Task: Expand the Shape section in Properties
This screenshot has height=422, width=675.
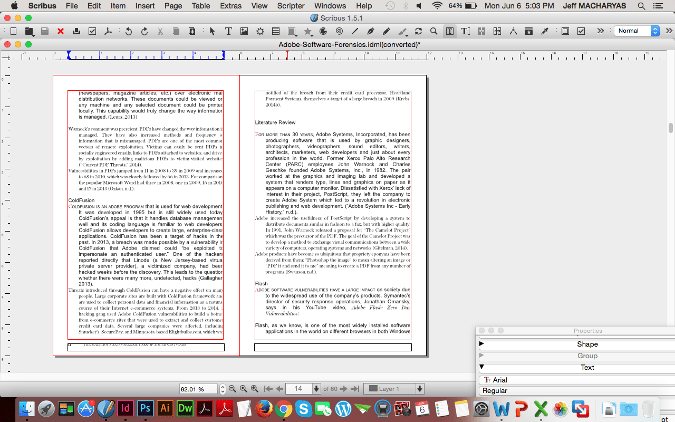Action: pos(483,344)
